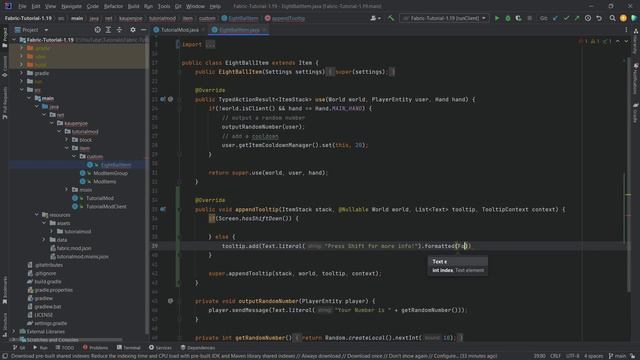640x360 pixels.
Task: Hide the Project tool window with minus icon
Action: 143,30
